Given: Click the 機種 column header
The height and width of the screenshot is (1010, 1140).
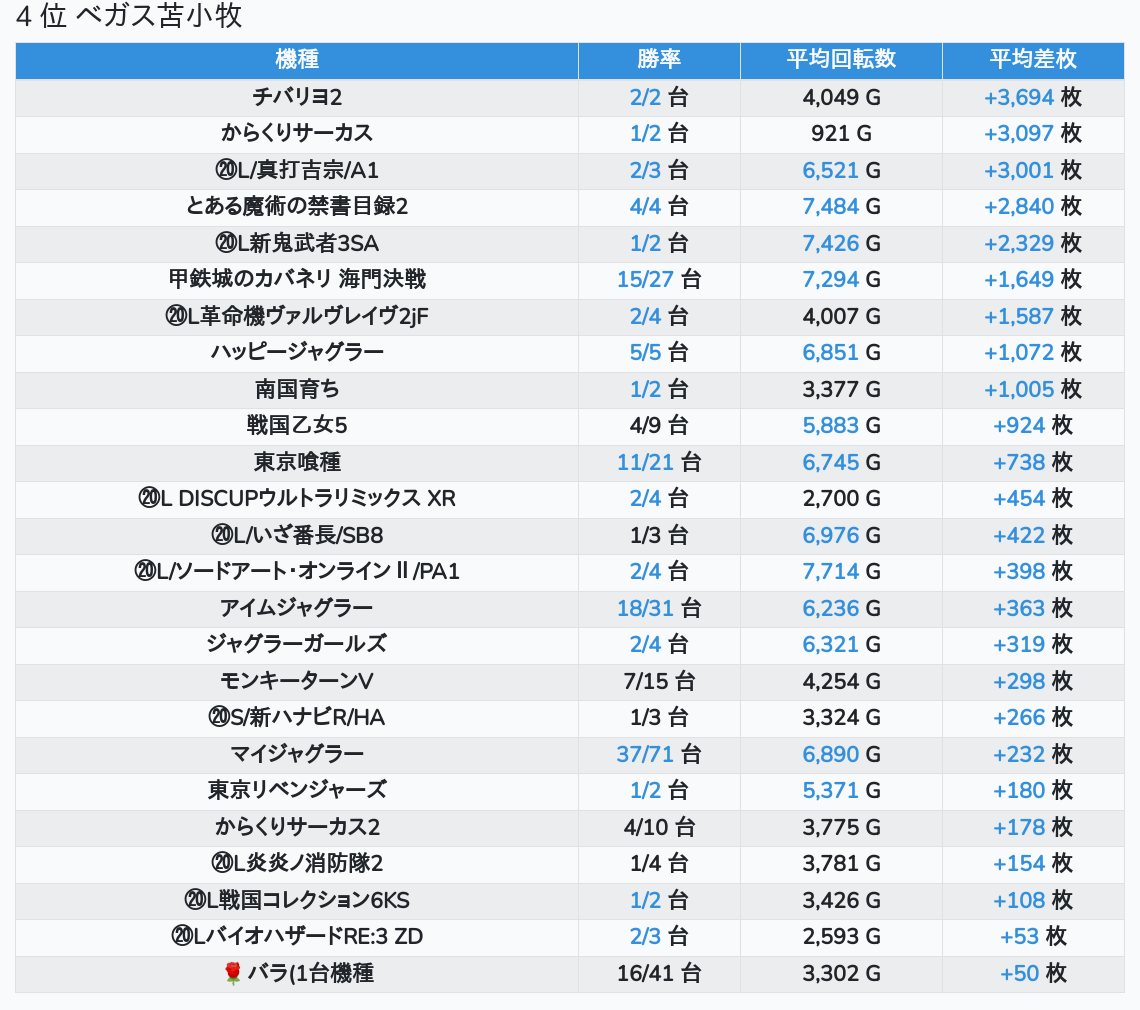Looking at the screenshot, I should coord(297,60).
